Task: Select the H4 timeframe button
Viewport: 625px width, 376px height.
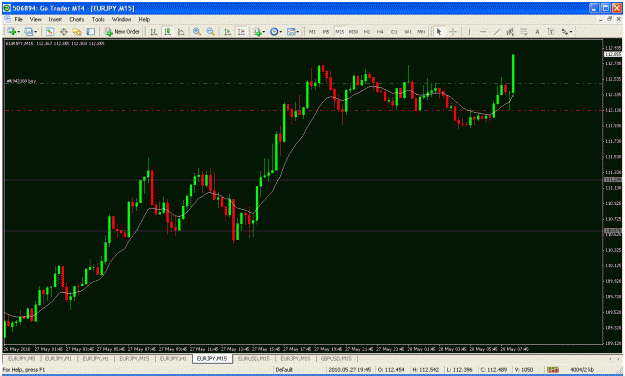Action: point(380,31)
